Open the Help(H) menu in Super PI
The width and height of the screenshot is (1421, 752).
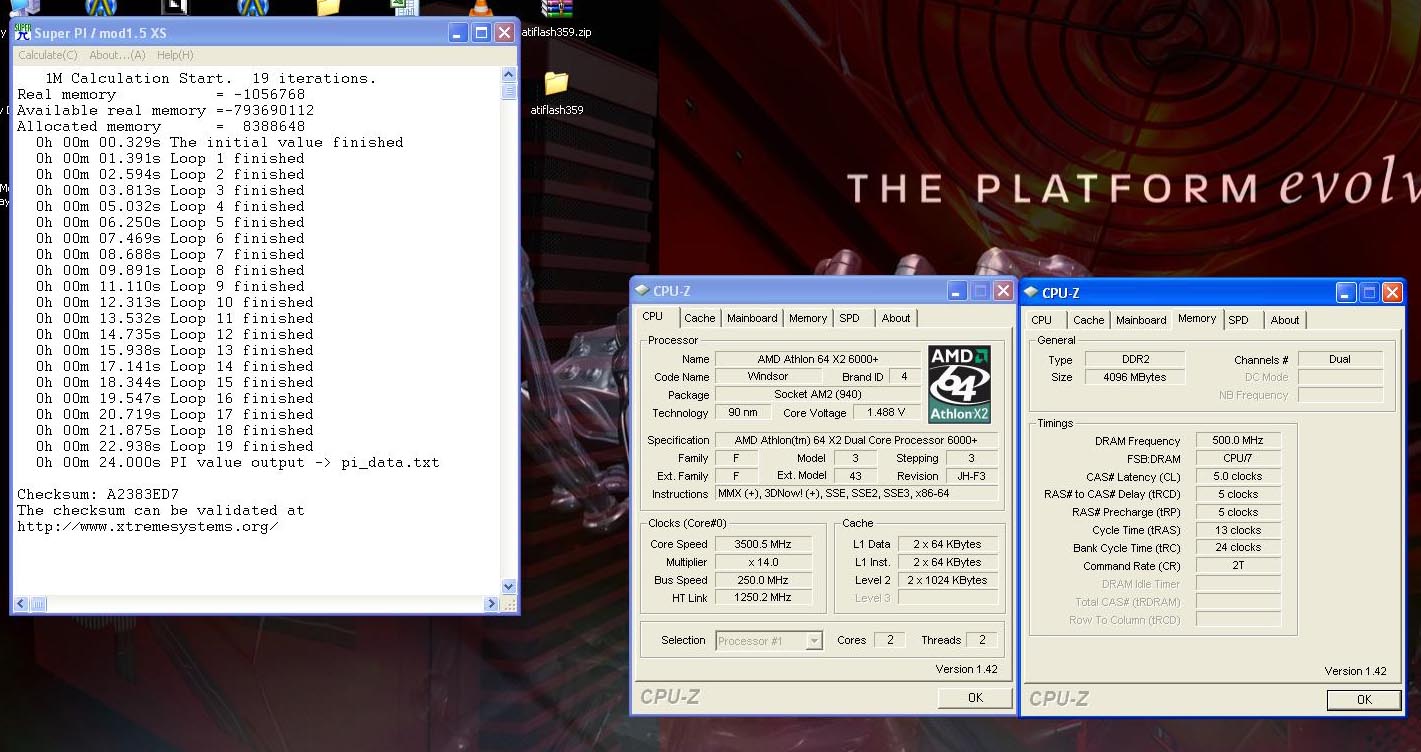[x=175, y=55]
